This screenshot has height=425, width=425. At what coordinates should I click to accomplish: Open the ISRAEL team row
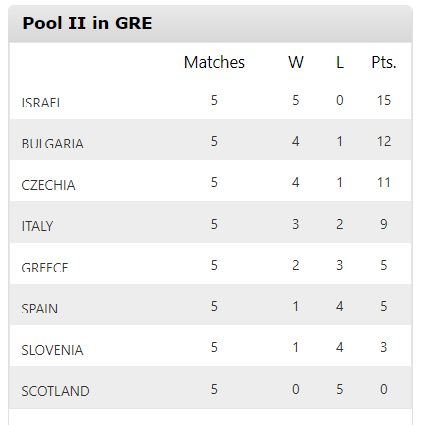(x=211, y=100)
